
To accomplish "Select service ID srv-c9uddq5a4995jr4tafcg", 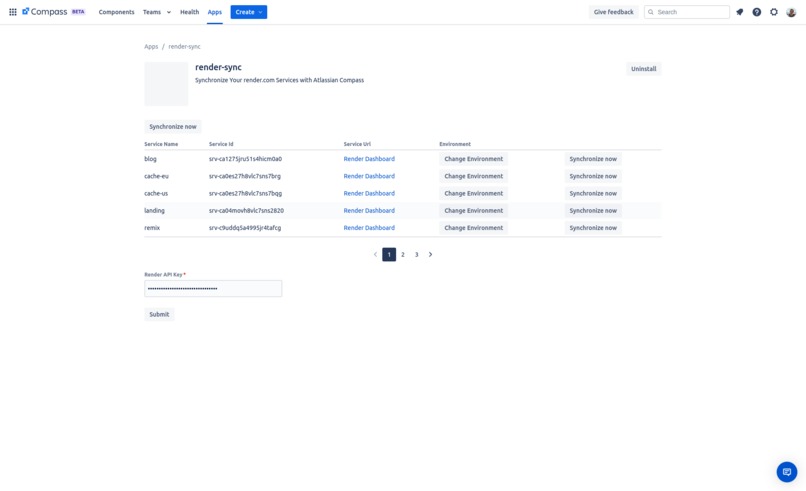I will coord(245,228).
